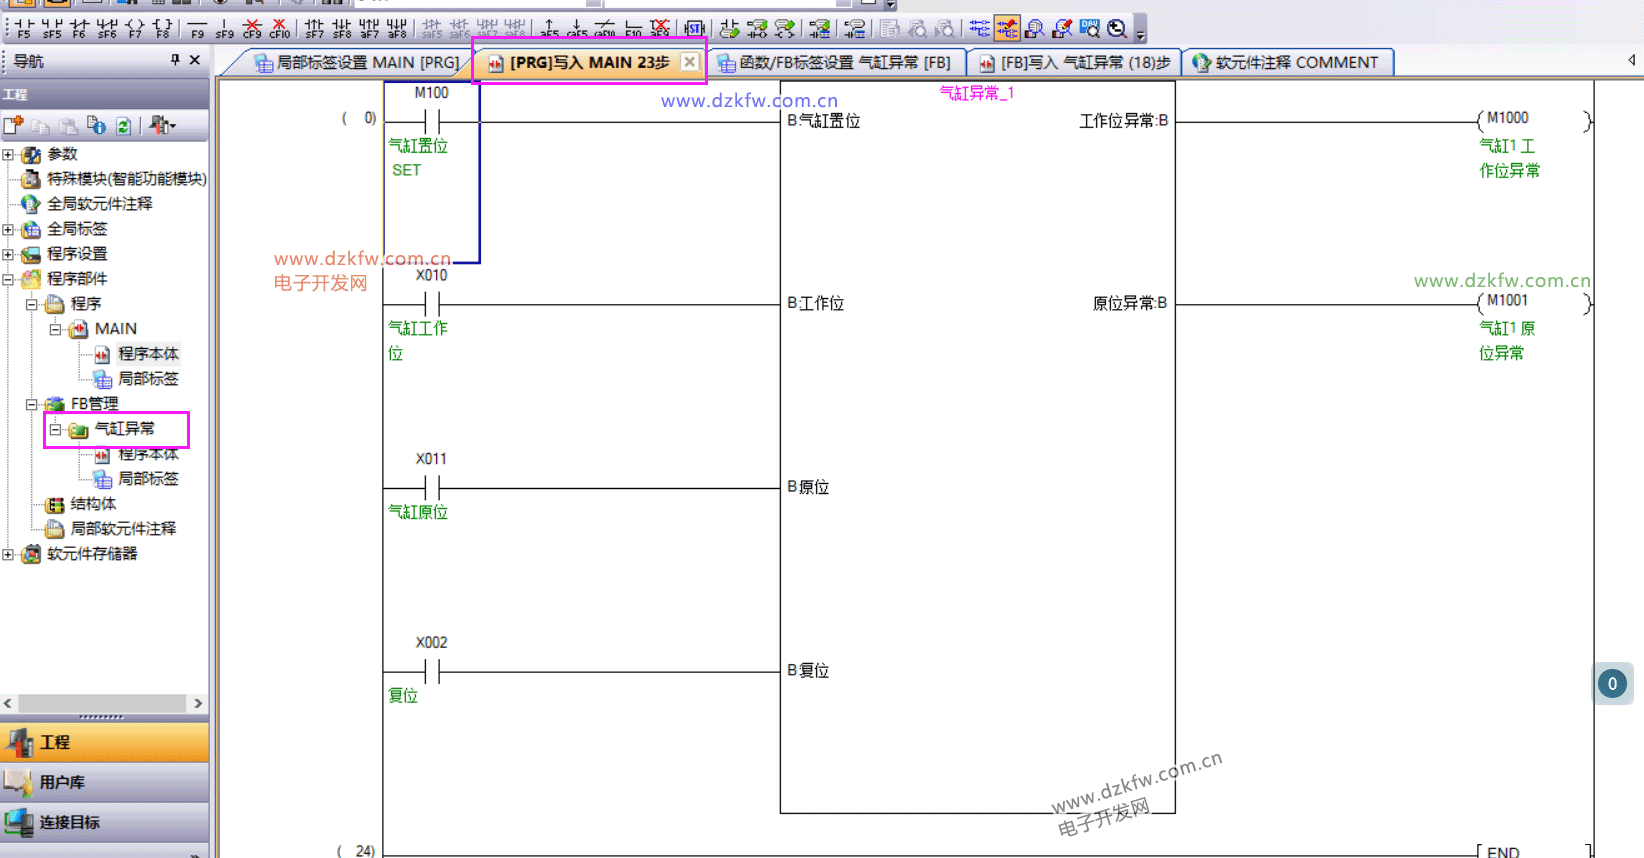
Task: Select the aF5 result rising pulse tool
Action: click(549, 28)
